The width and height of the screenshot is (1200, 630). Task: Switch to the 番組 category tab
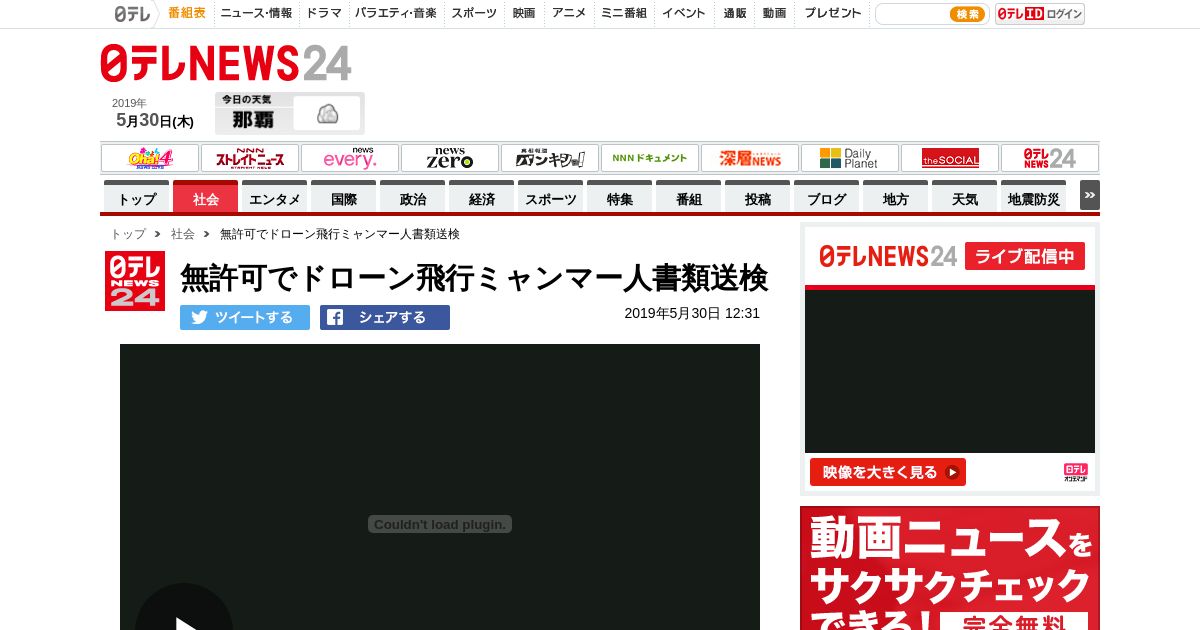click(689, 198)
